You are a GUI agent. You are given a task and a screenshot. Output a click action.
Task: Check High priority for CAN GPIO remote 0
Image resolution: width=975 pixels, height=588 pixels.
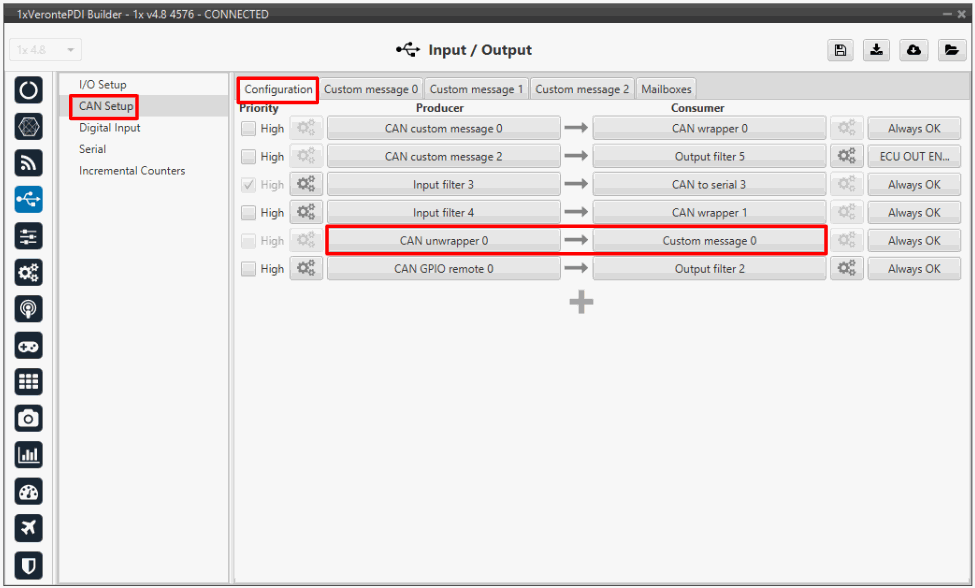tap(248, 269)
